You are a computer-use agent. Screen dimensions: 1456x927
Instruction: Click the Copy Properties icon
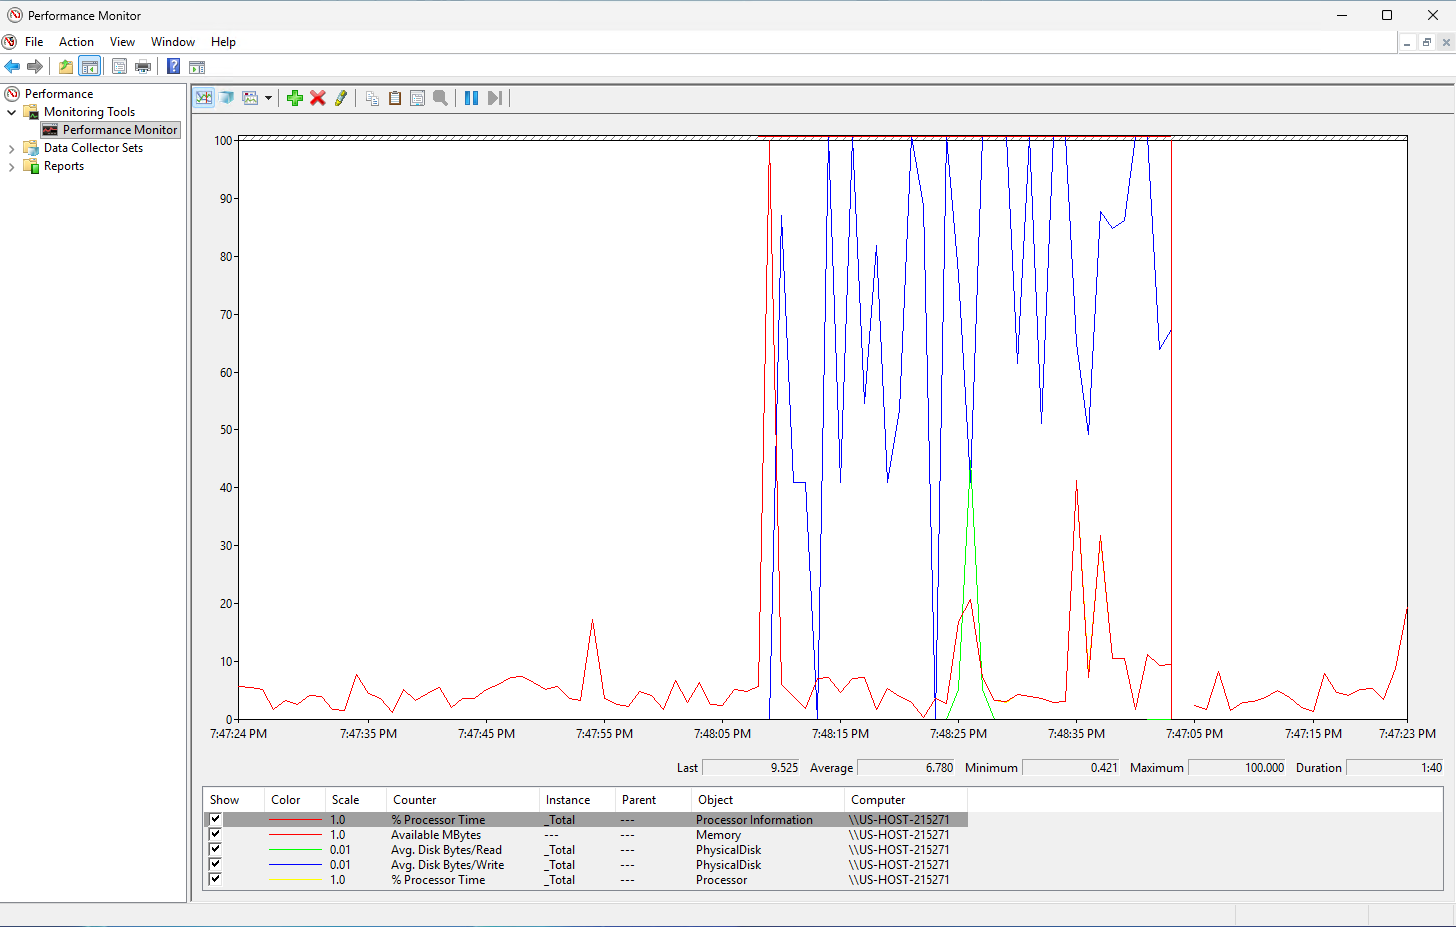pos(372,98)
